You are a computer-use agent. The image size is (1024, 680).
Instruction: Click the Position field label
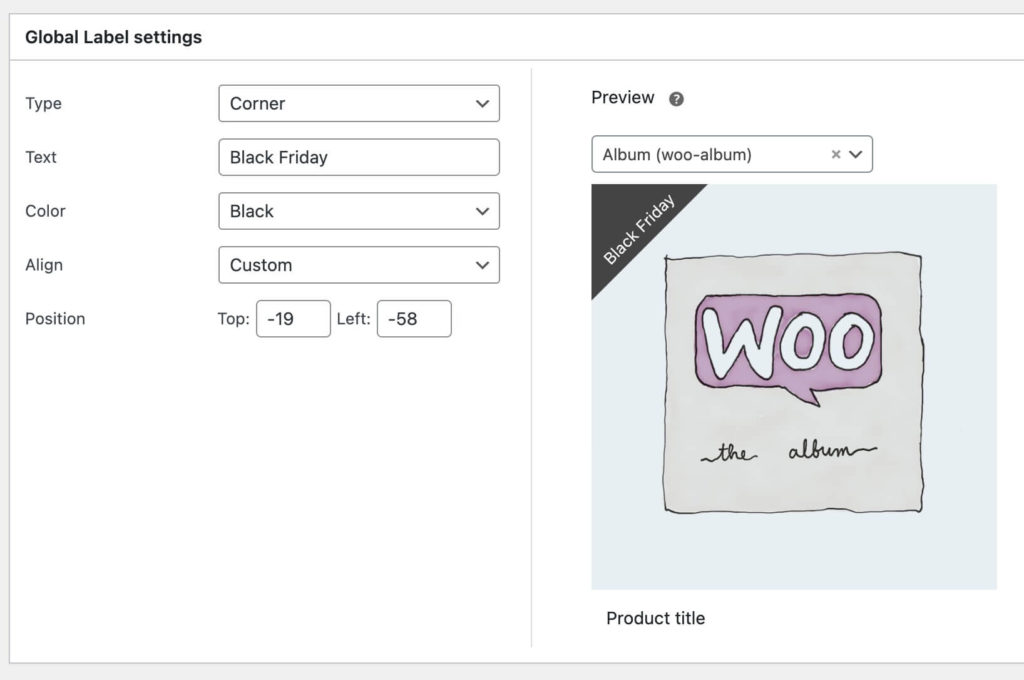pos(55,319)
